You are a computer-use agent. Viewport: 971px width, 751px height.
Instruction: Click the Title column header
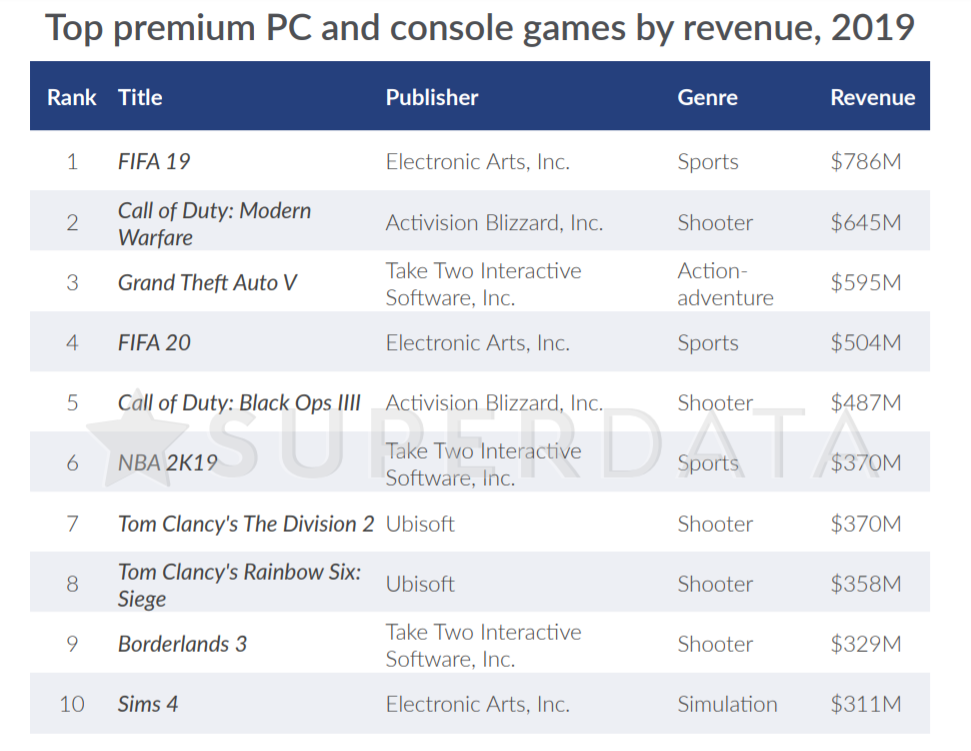pyautogui.click(x=140, y=97)
